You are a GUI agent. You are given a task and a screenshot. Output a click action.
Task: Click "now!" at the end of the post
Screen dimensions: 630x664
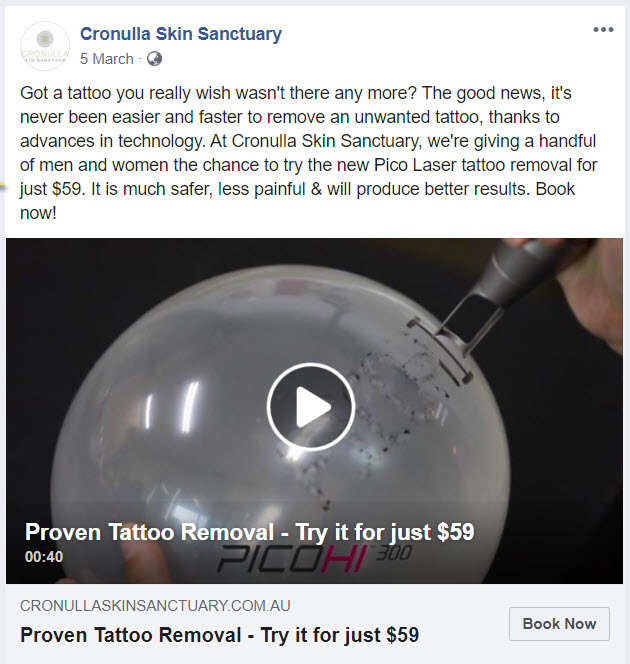pos(38,213)
